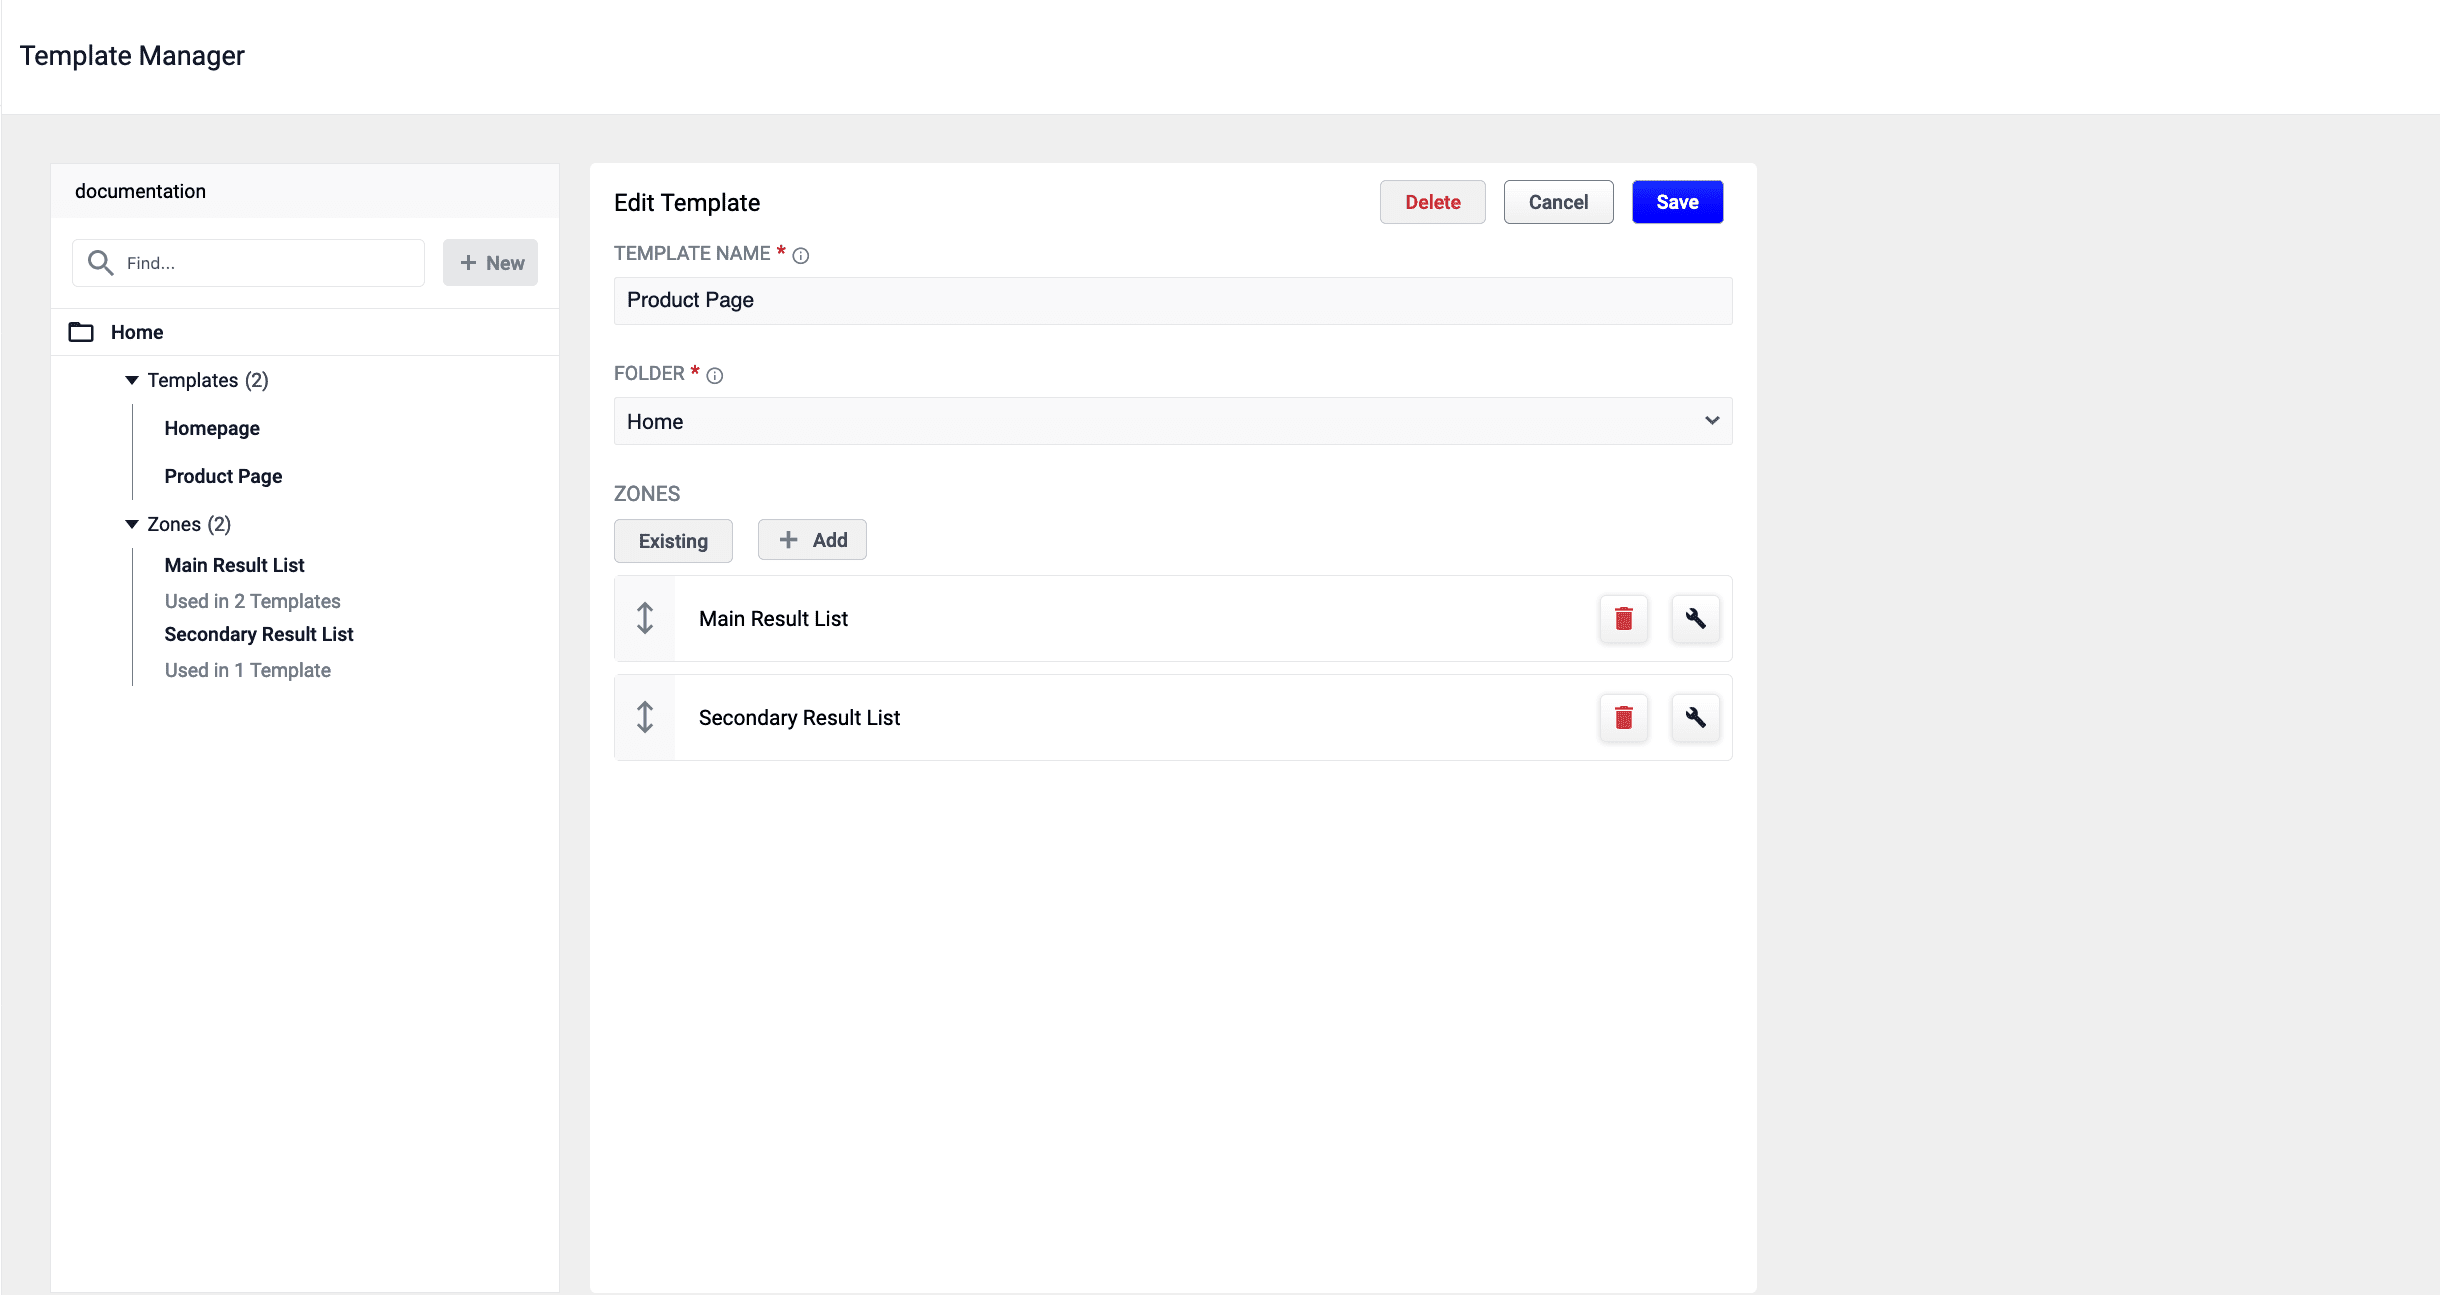Click the Delete template button
Image resolution: width=2440 pixels, height=1295 pixels.
[1432, 202]
